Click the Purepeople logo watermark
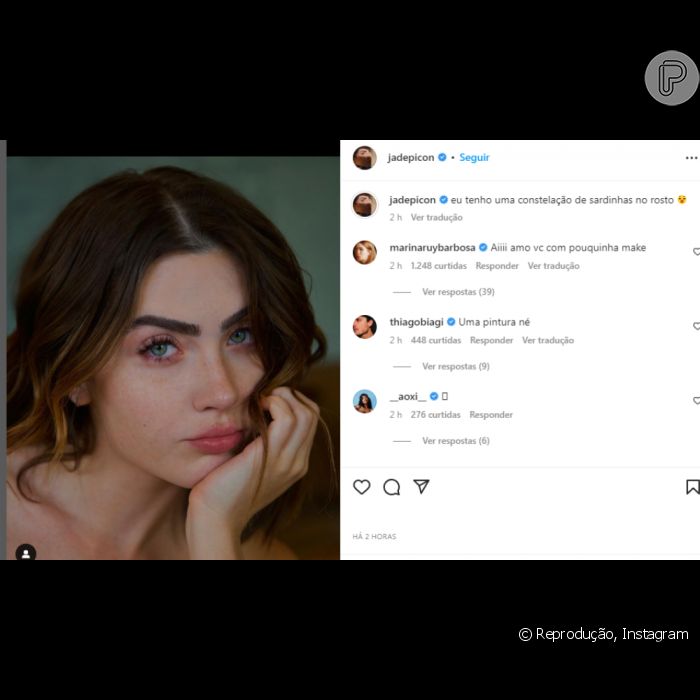This screenshot has width=700, height=700. pos(671,78)
